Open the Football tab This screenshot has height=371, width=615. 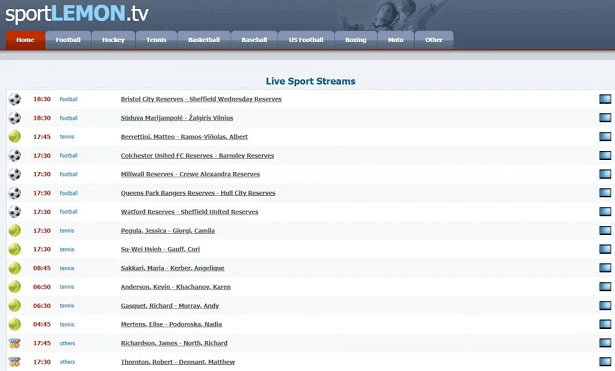[68, 40]
